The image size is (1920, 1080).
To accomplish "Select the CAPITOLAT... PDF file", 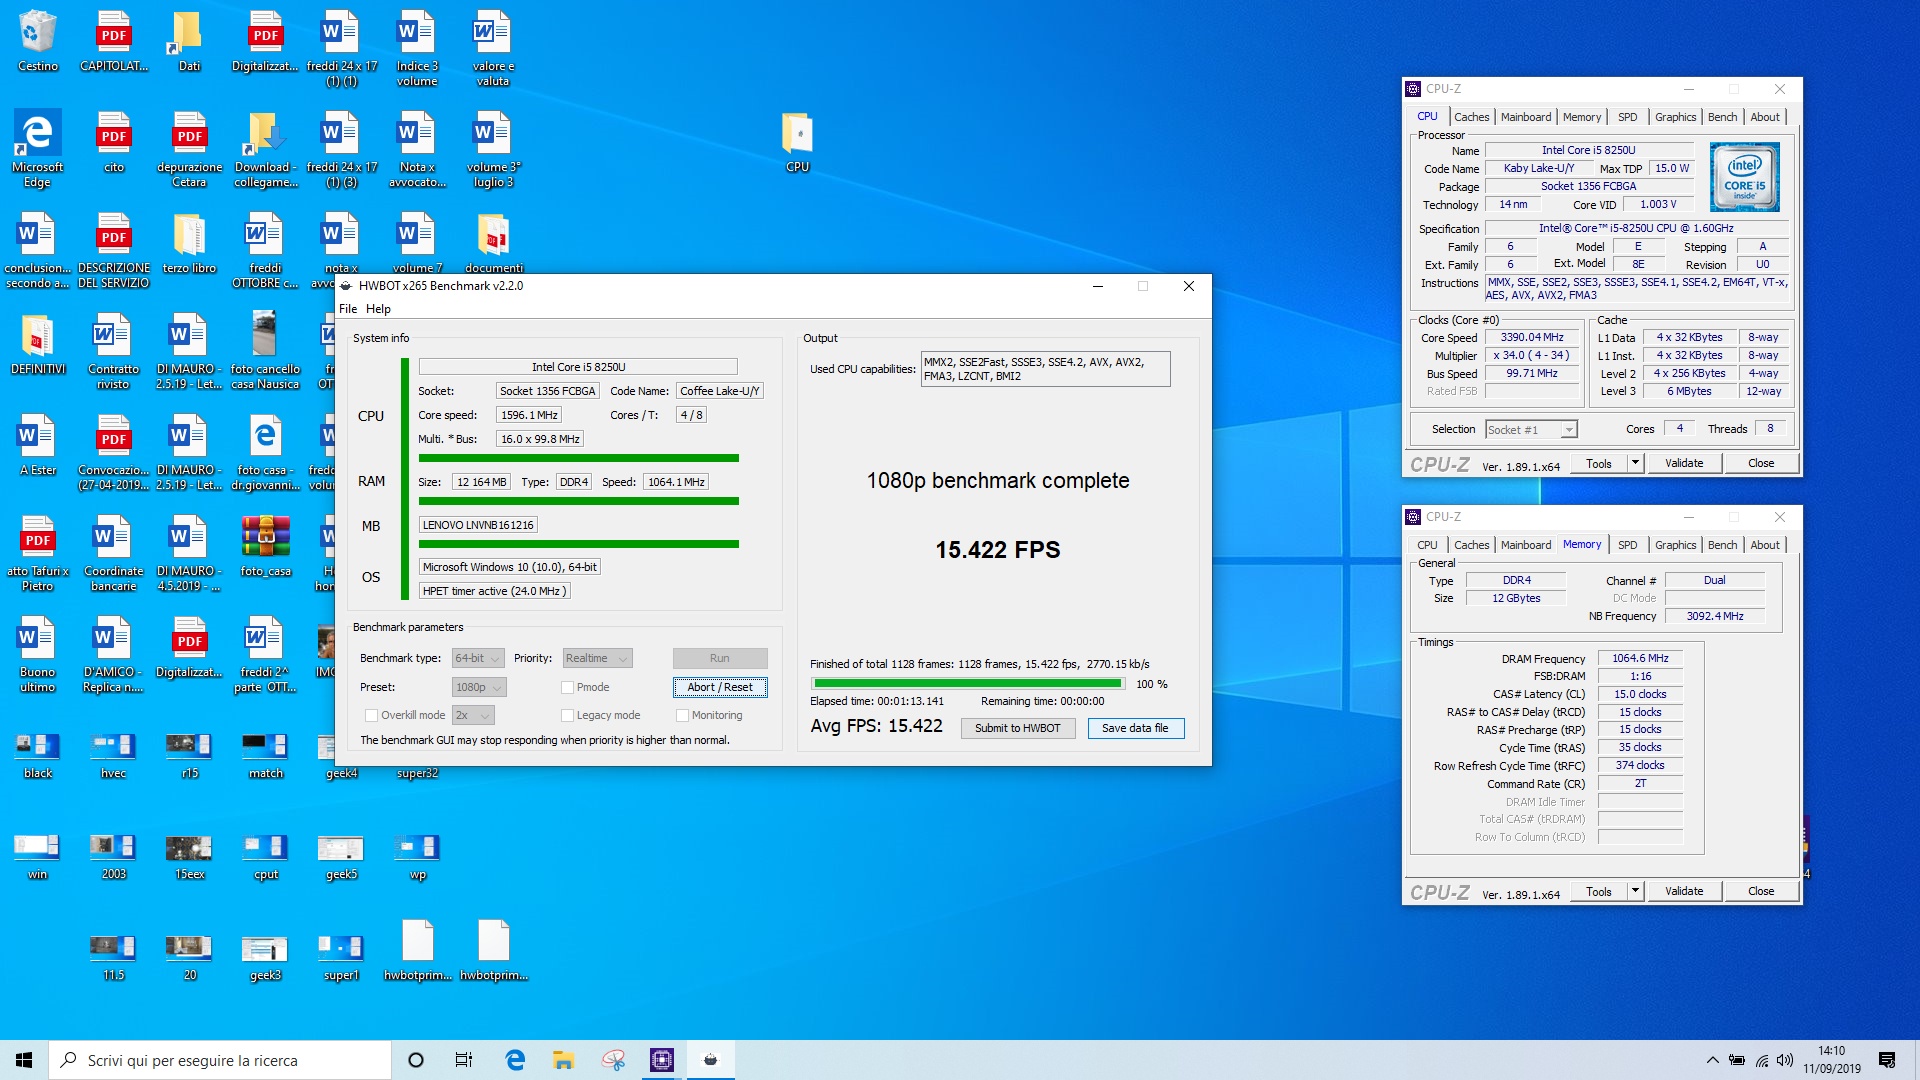I will 113,40.
